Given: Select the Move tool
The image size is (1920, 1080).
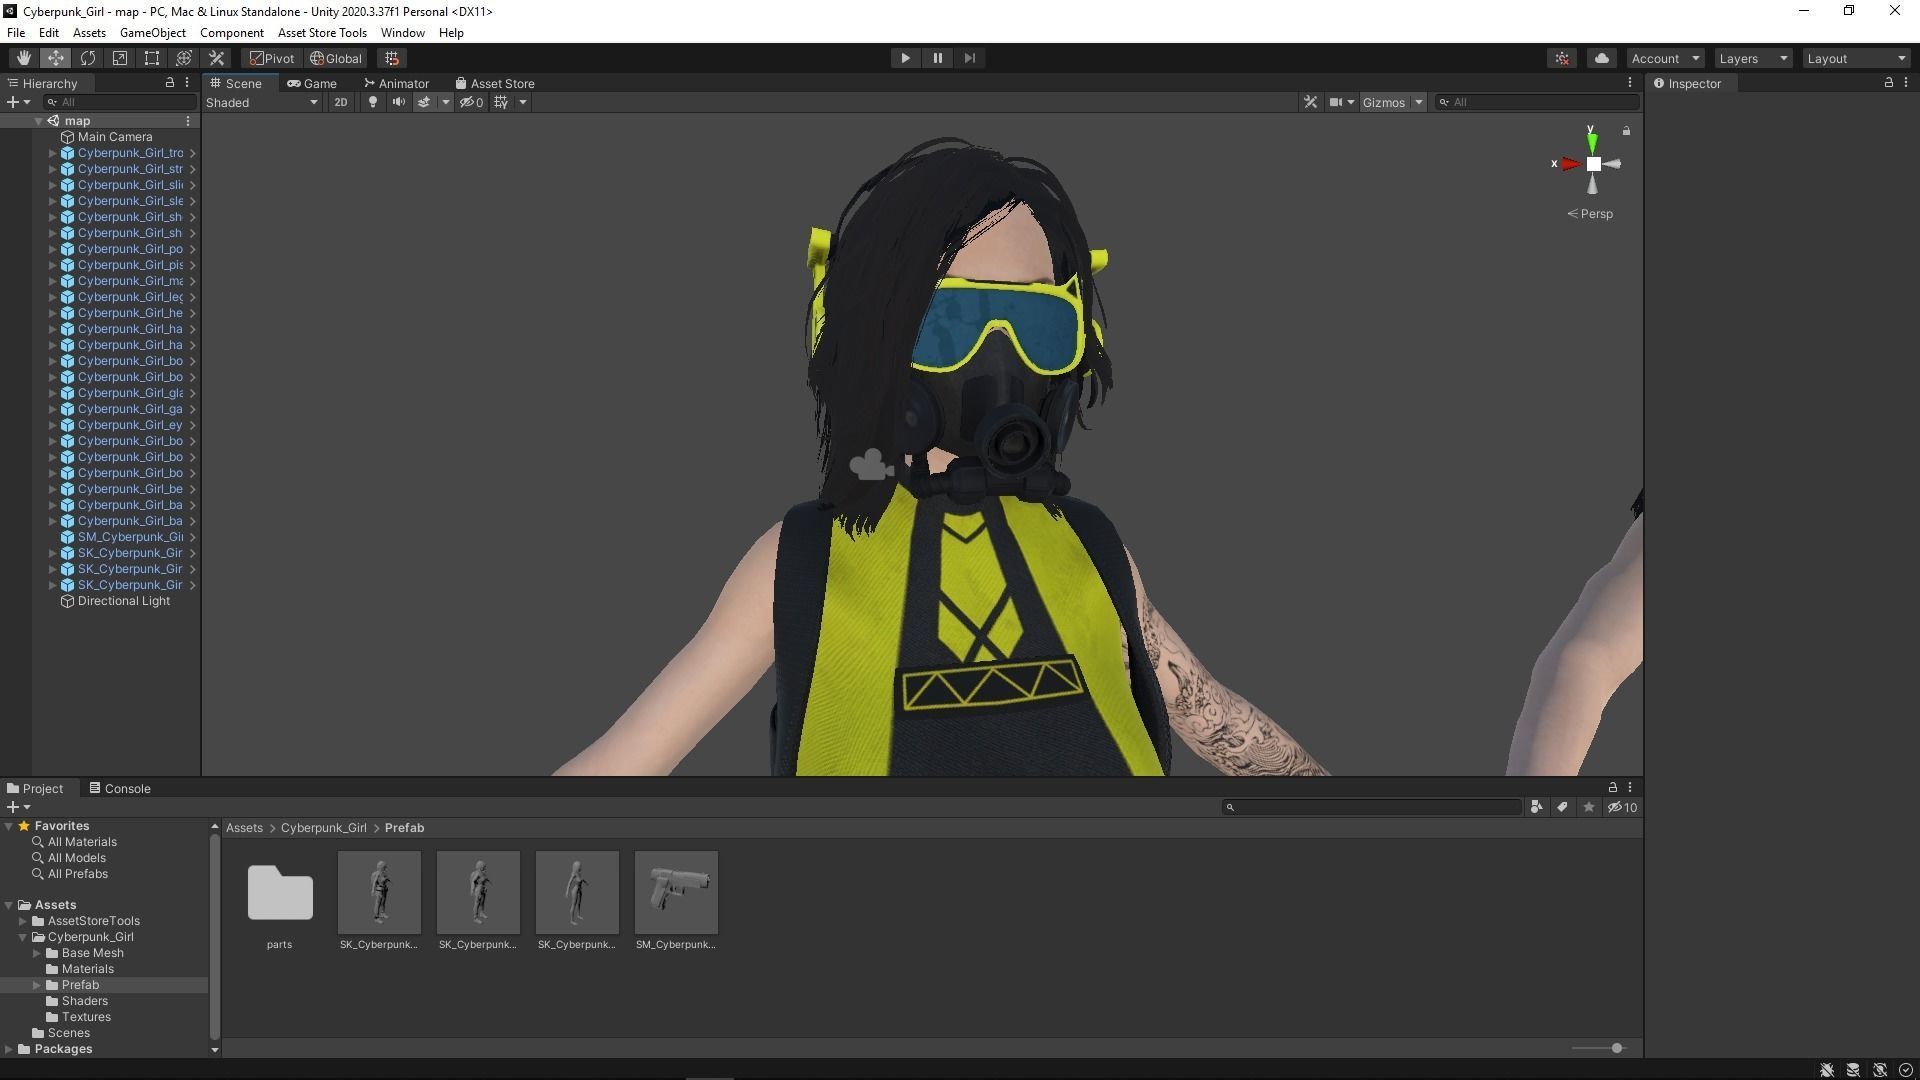Looking at the screenshot, I should [x=55, y=58].
